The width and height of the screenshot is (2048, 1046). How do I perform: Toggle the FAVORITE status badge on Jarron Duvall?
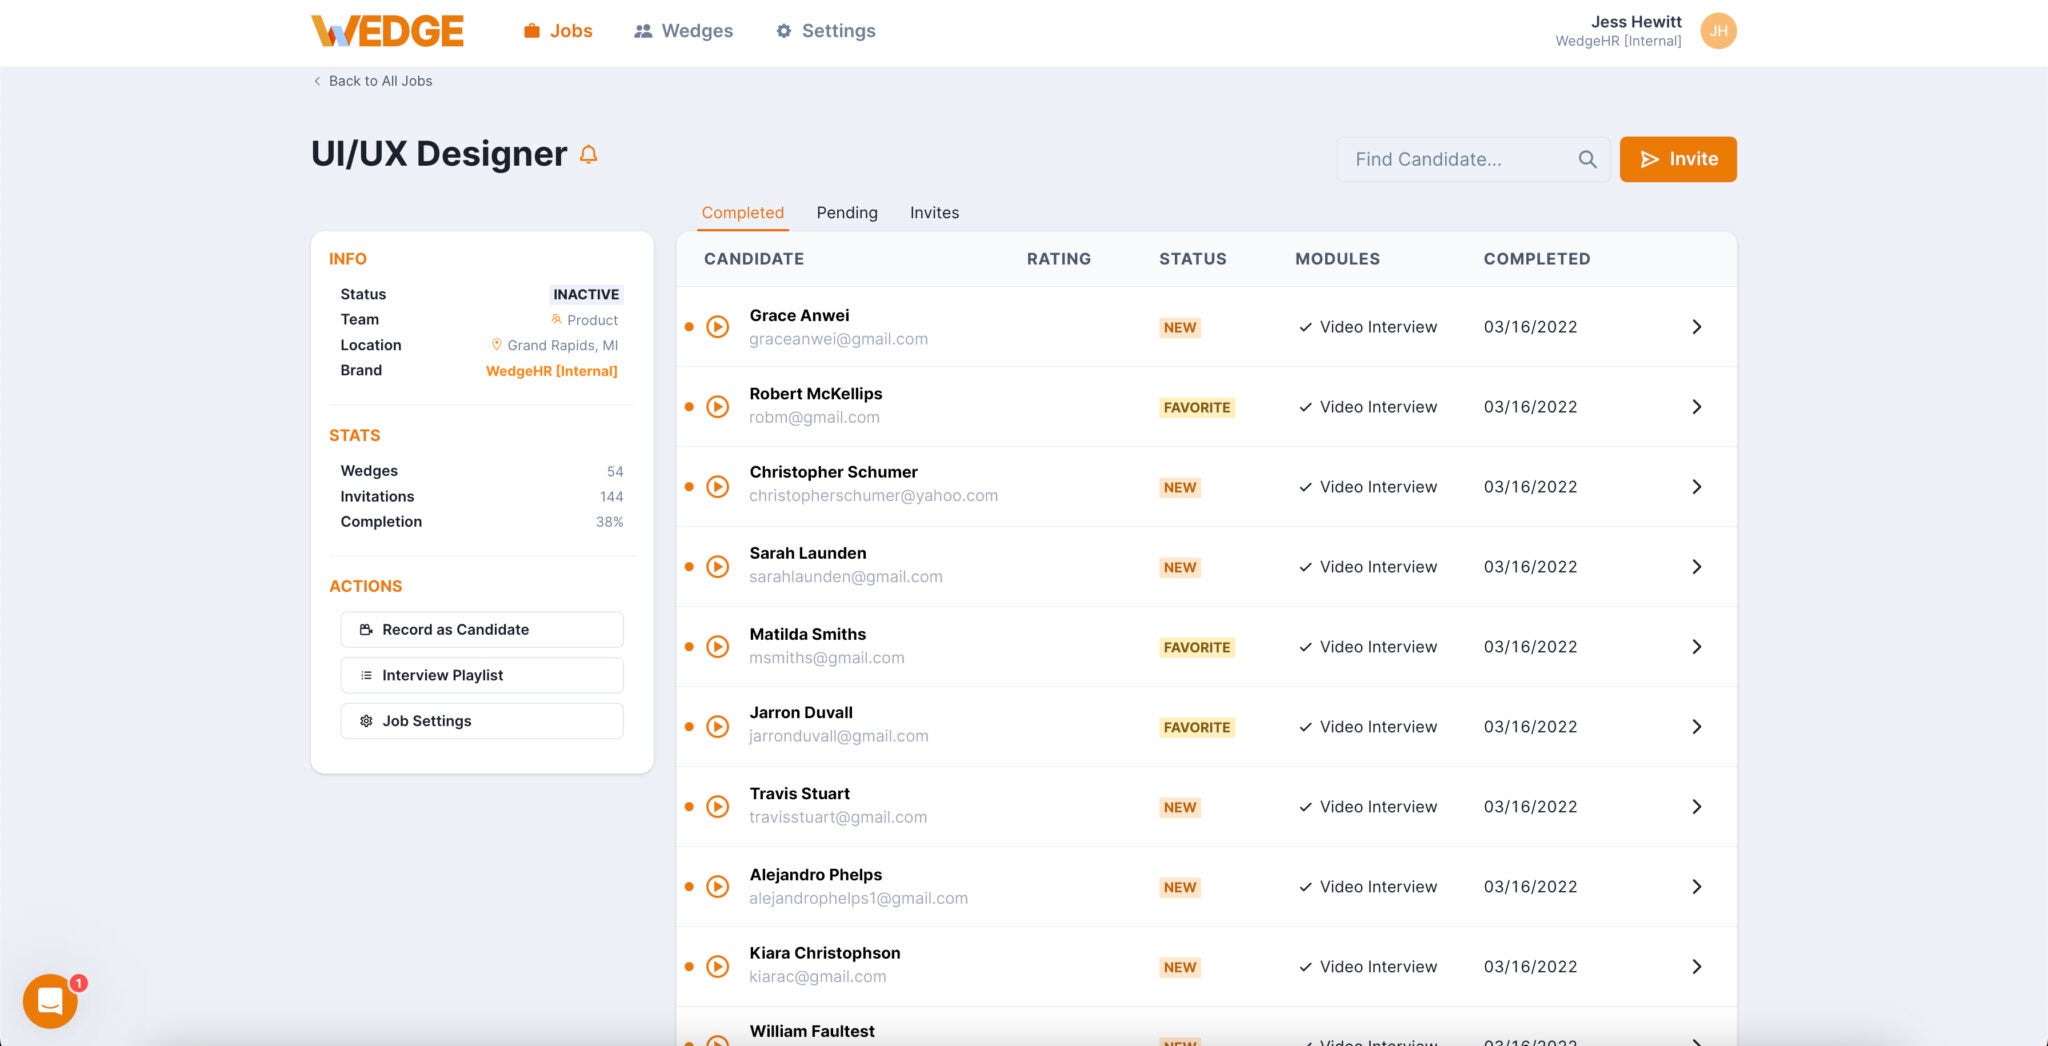point(1196,727)
